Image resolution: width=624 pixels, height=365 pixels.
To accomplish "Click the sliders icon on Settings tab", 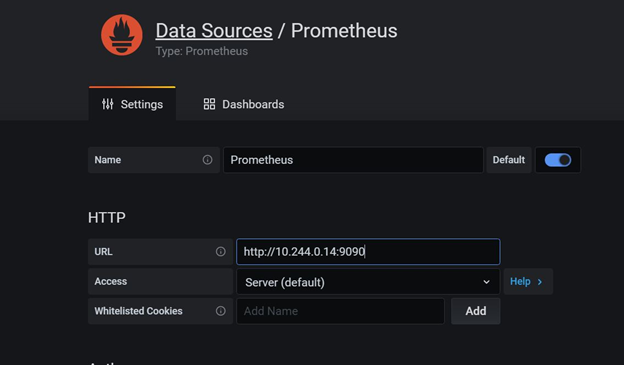I will click(x=107, y=104).
